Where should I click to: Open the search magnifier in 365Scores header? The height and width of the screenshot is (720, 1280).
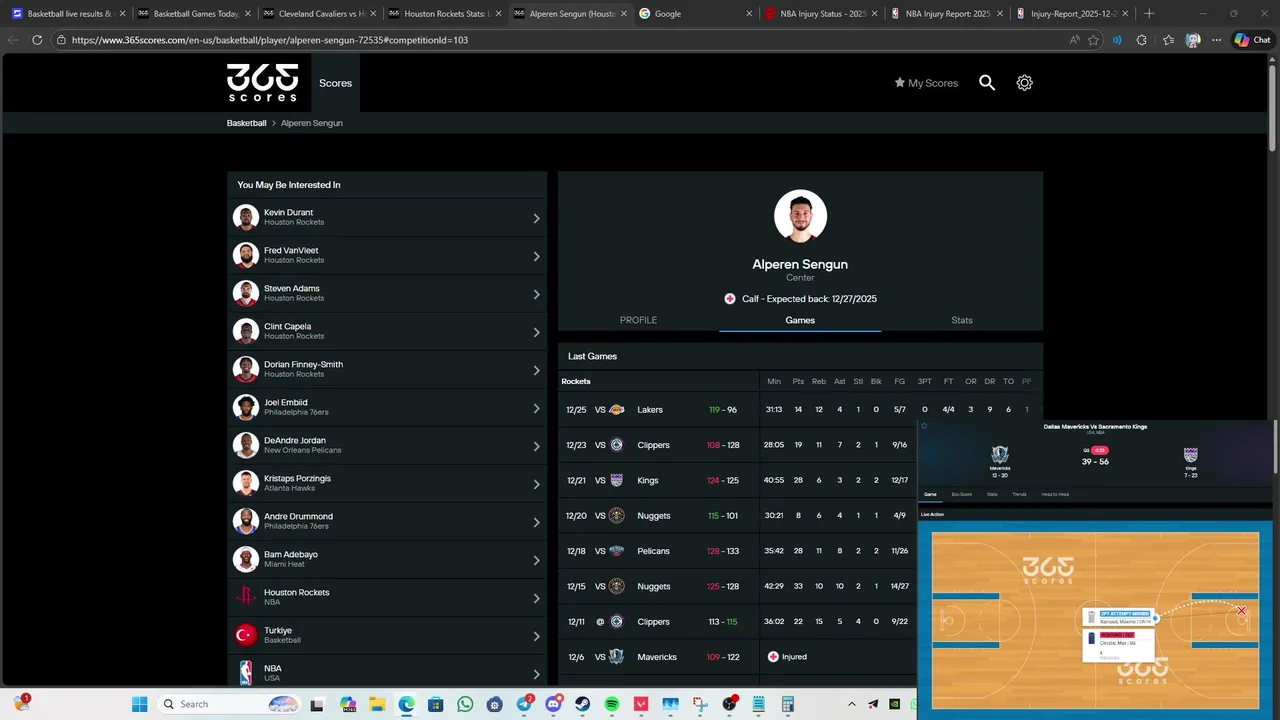pos(987,83)
